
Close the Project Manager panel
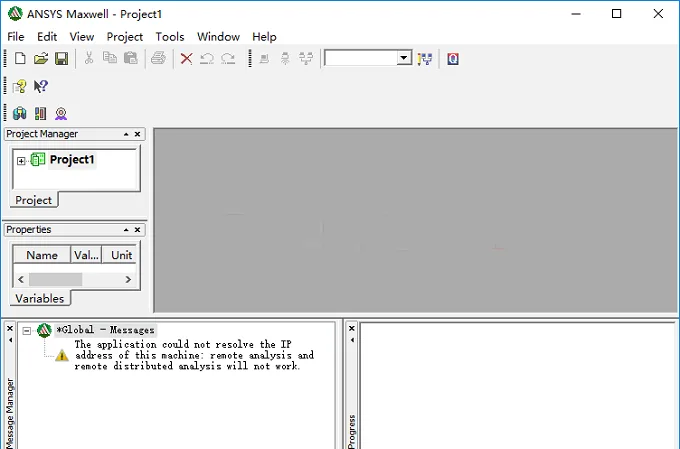[137, 134]
